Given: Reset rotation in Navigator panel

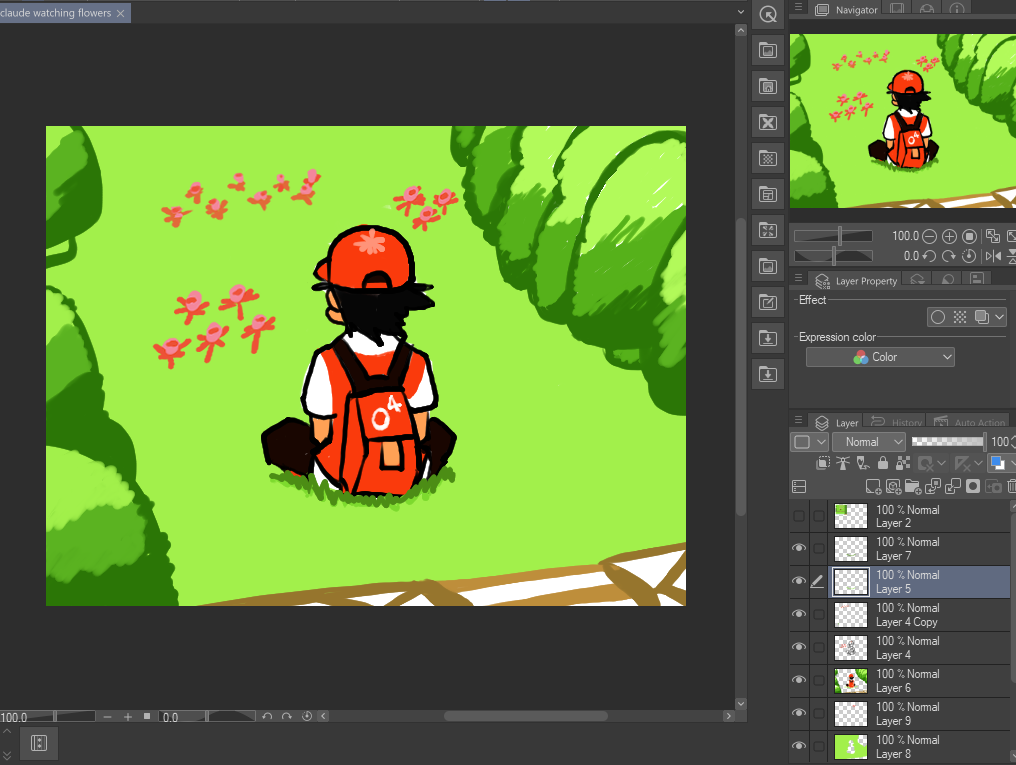Looking at the screenshot, I should click(x=969, y=256).
